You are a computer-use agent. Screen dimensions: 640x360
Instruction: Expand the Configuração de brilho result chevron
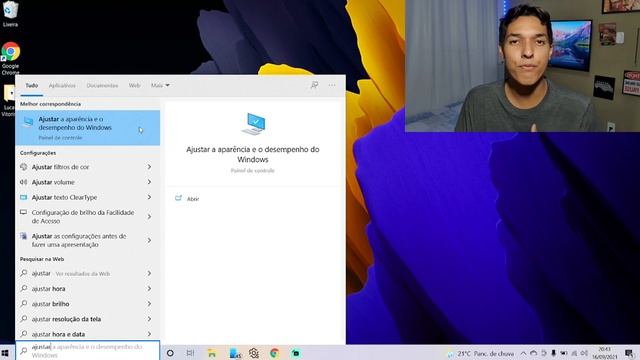click(x=149, y=216)
